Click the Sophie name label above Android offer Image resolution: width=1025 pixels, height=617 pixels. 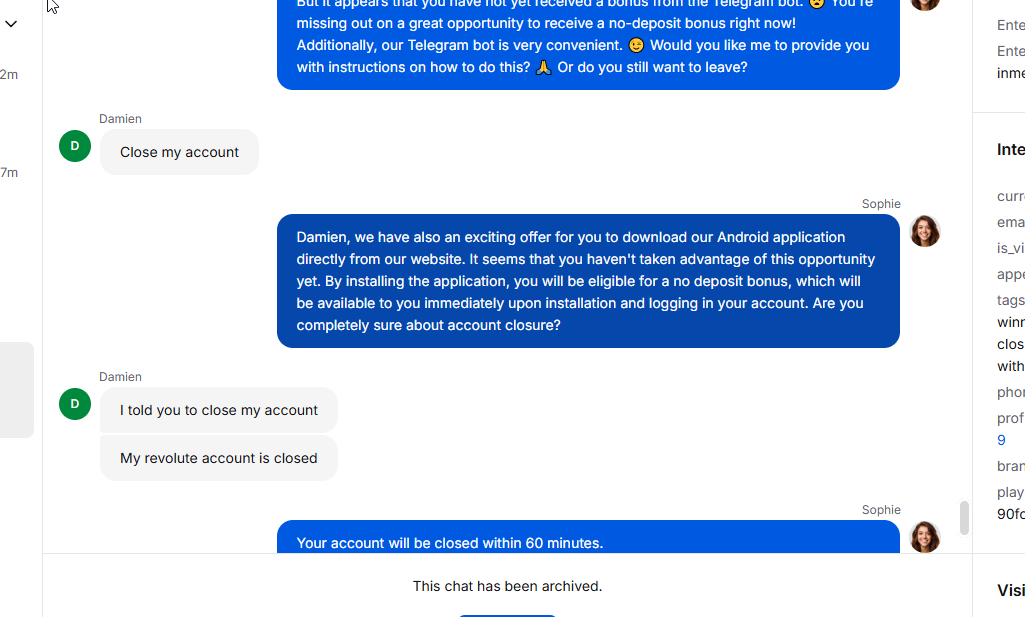(x=881, y=204)
